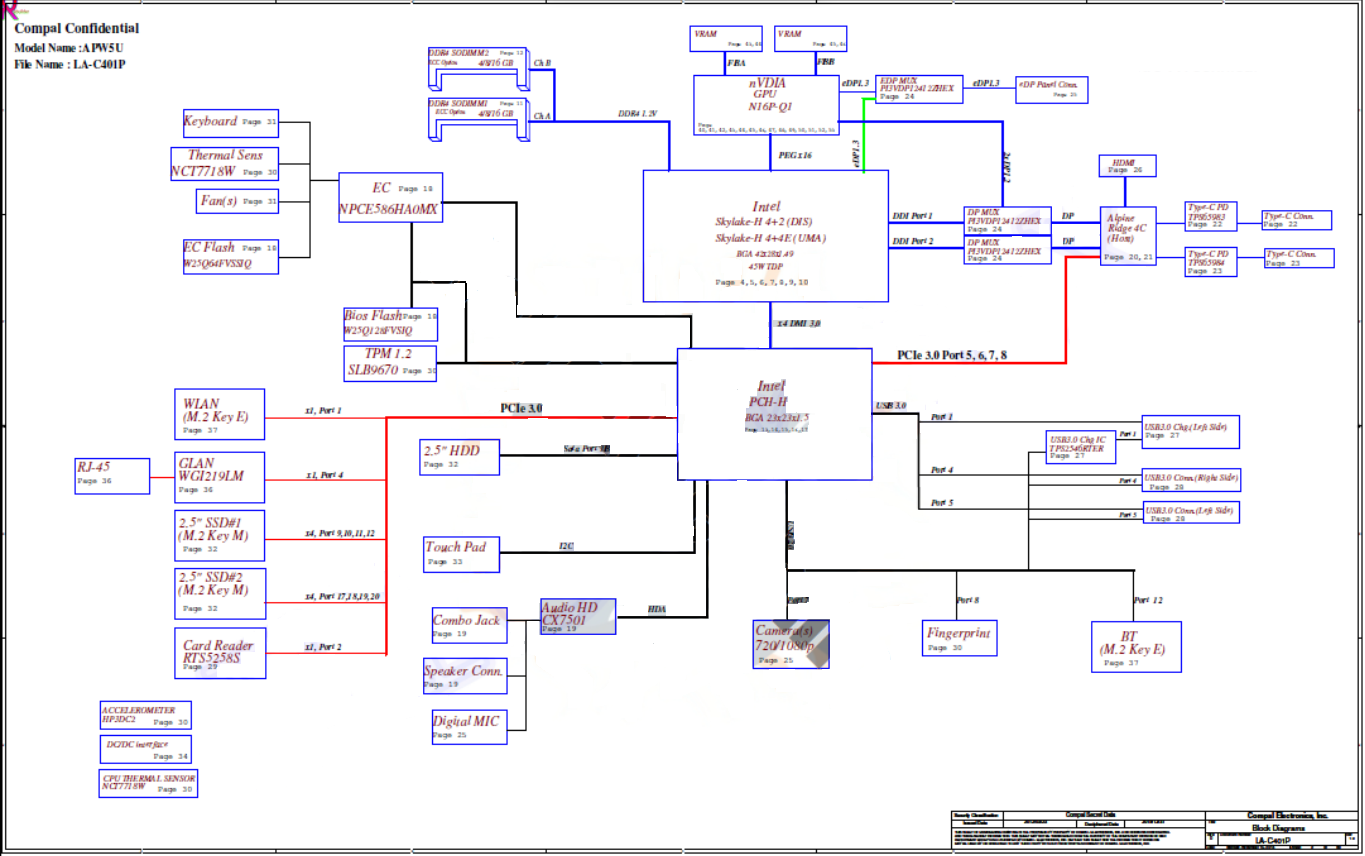The height and width of the screenshot is (856, 1365).
Task: Select the DP MUX on DDI Port 1
Action: [x=1008, y=220]
